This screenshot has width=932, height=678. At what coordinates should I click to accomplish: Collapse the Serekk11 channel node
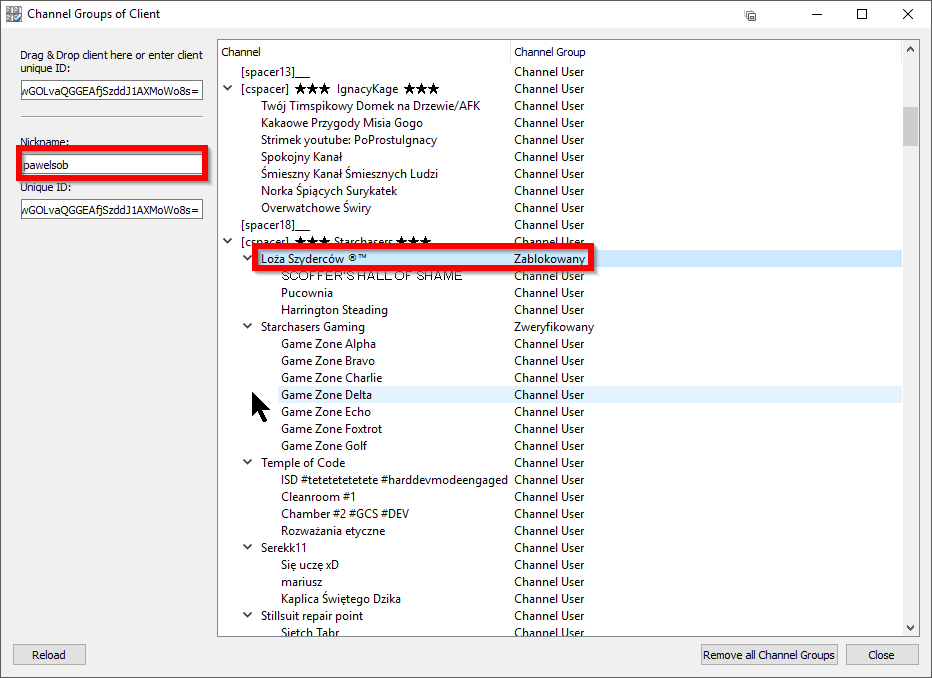(x=247, y=548)
